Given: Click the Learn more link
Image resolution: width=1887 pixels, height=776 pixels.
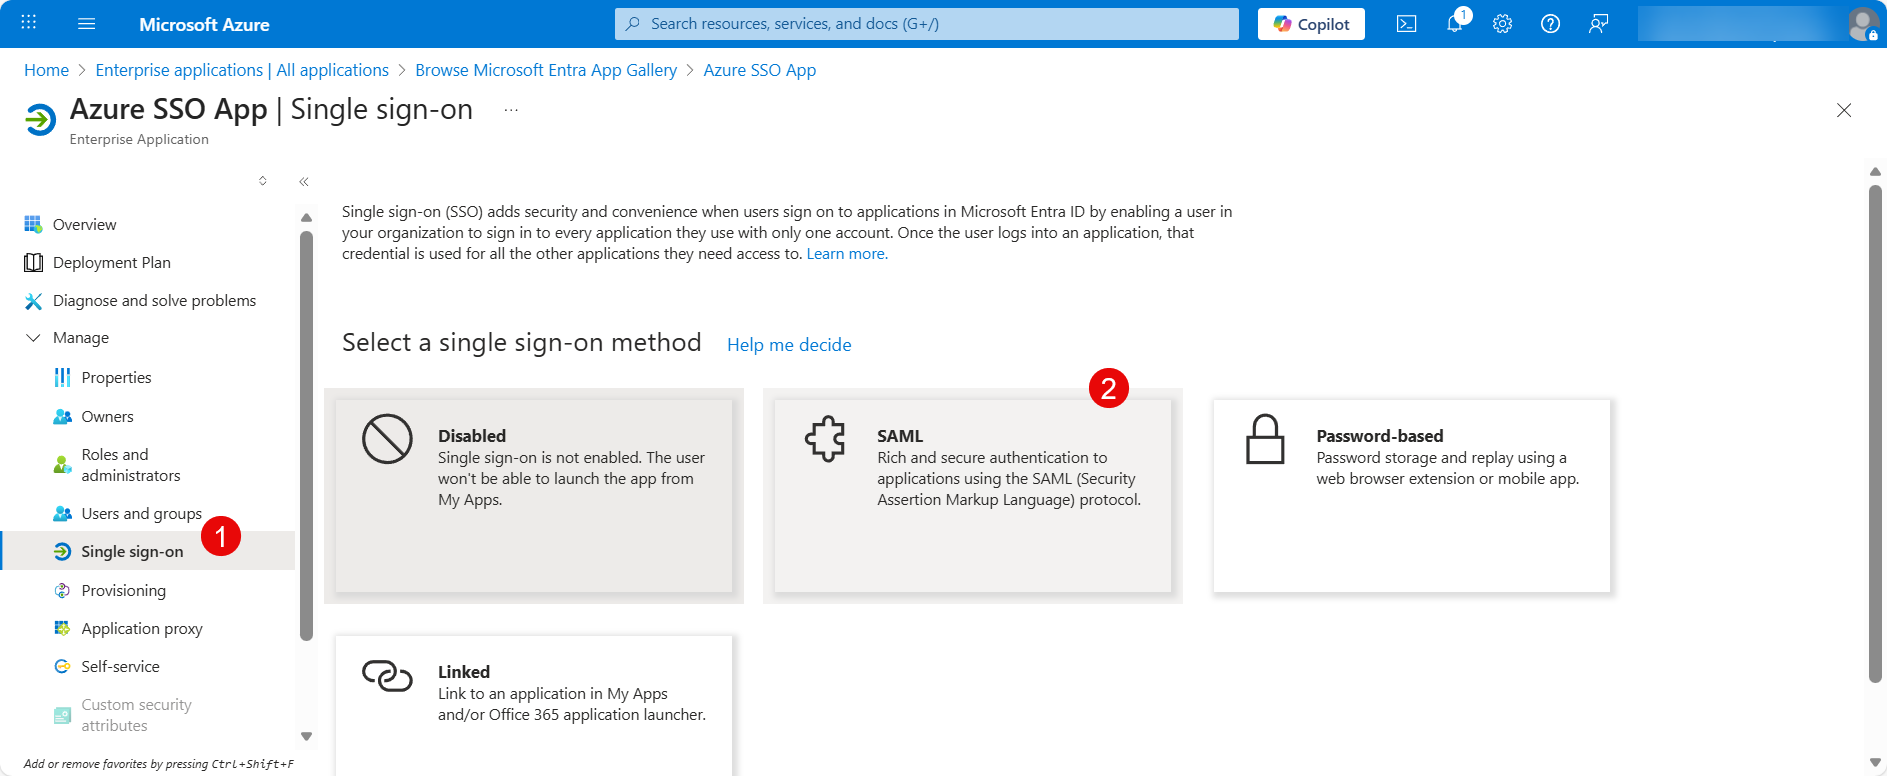Looking at the screenshot, I should click(847, 254).
